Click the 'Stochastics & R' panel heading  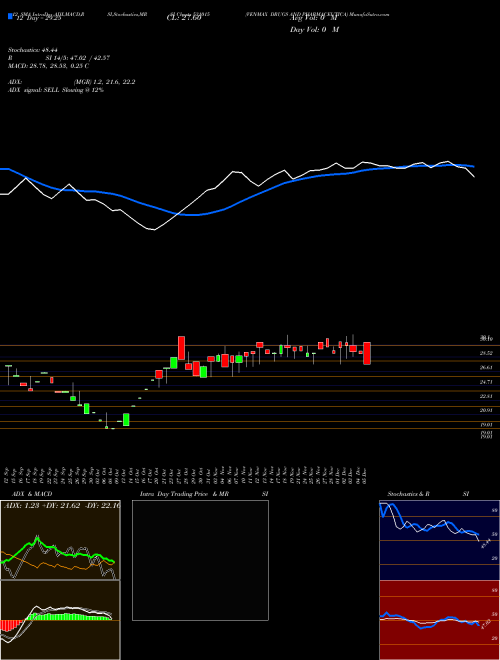409,494
